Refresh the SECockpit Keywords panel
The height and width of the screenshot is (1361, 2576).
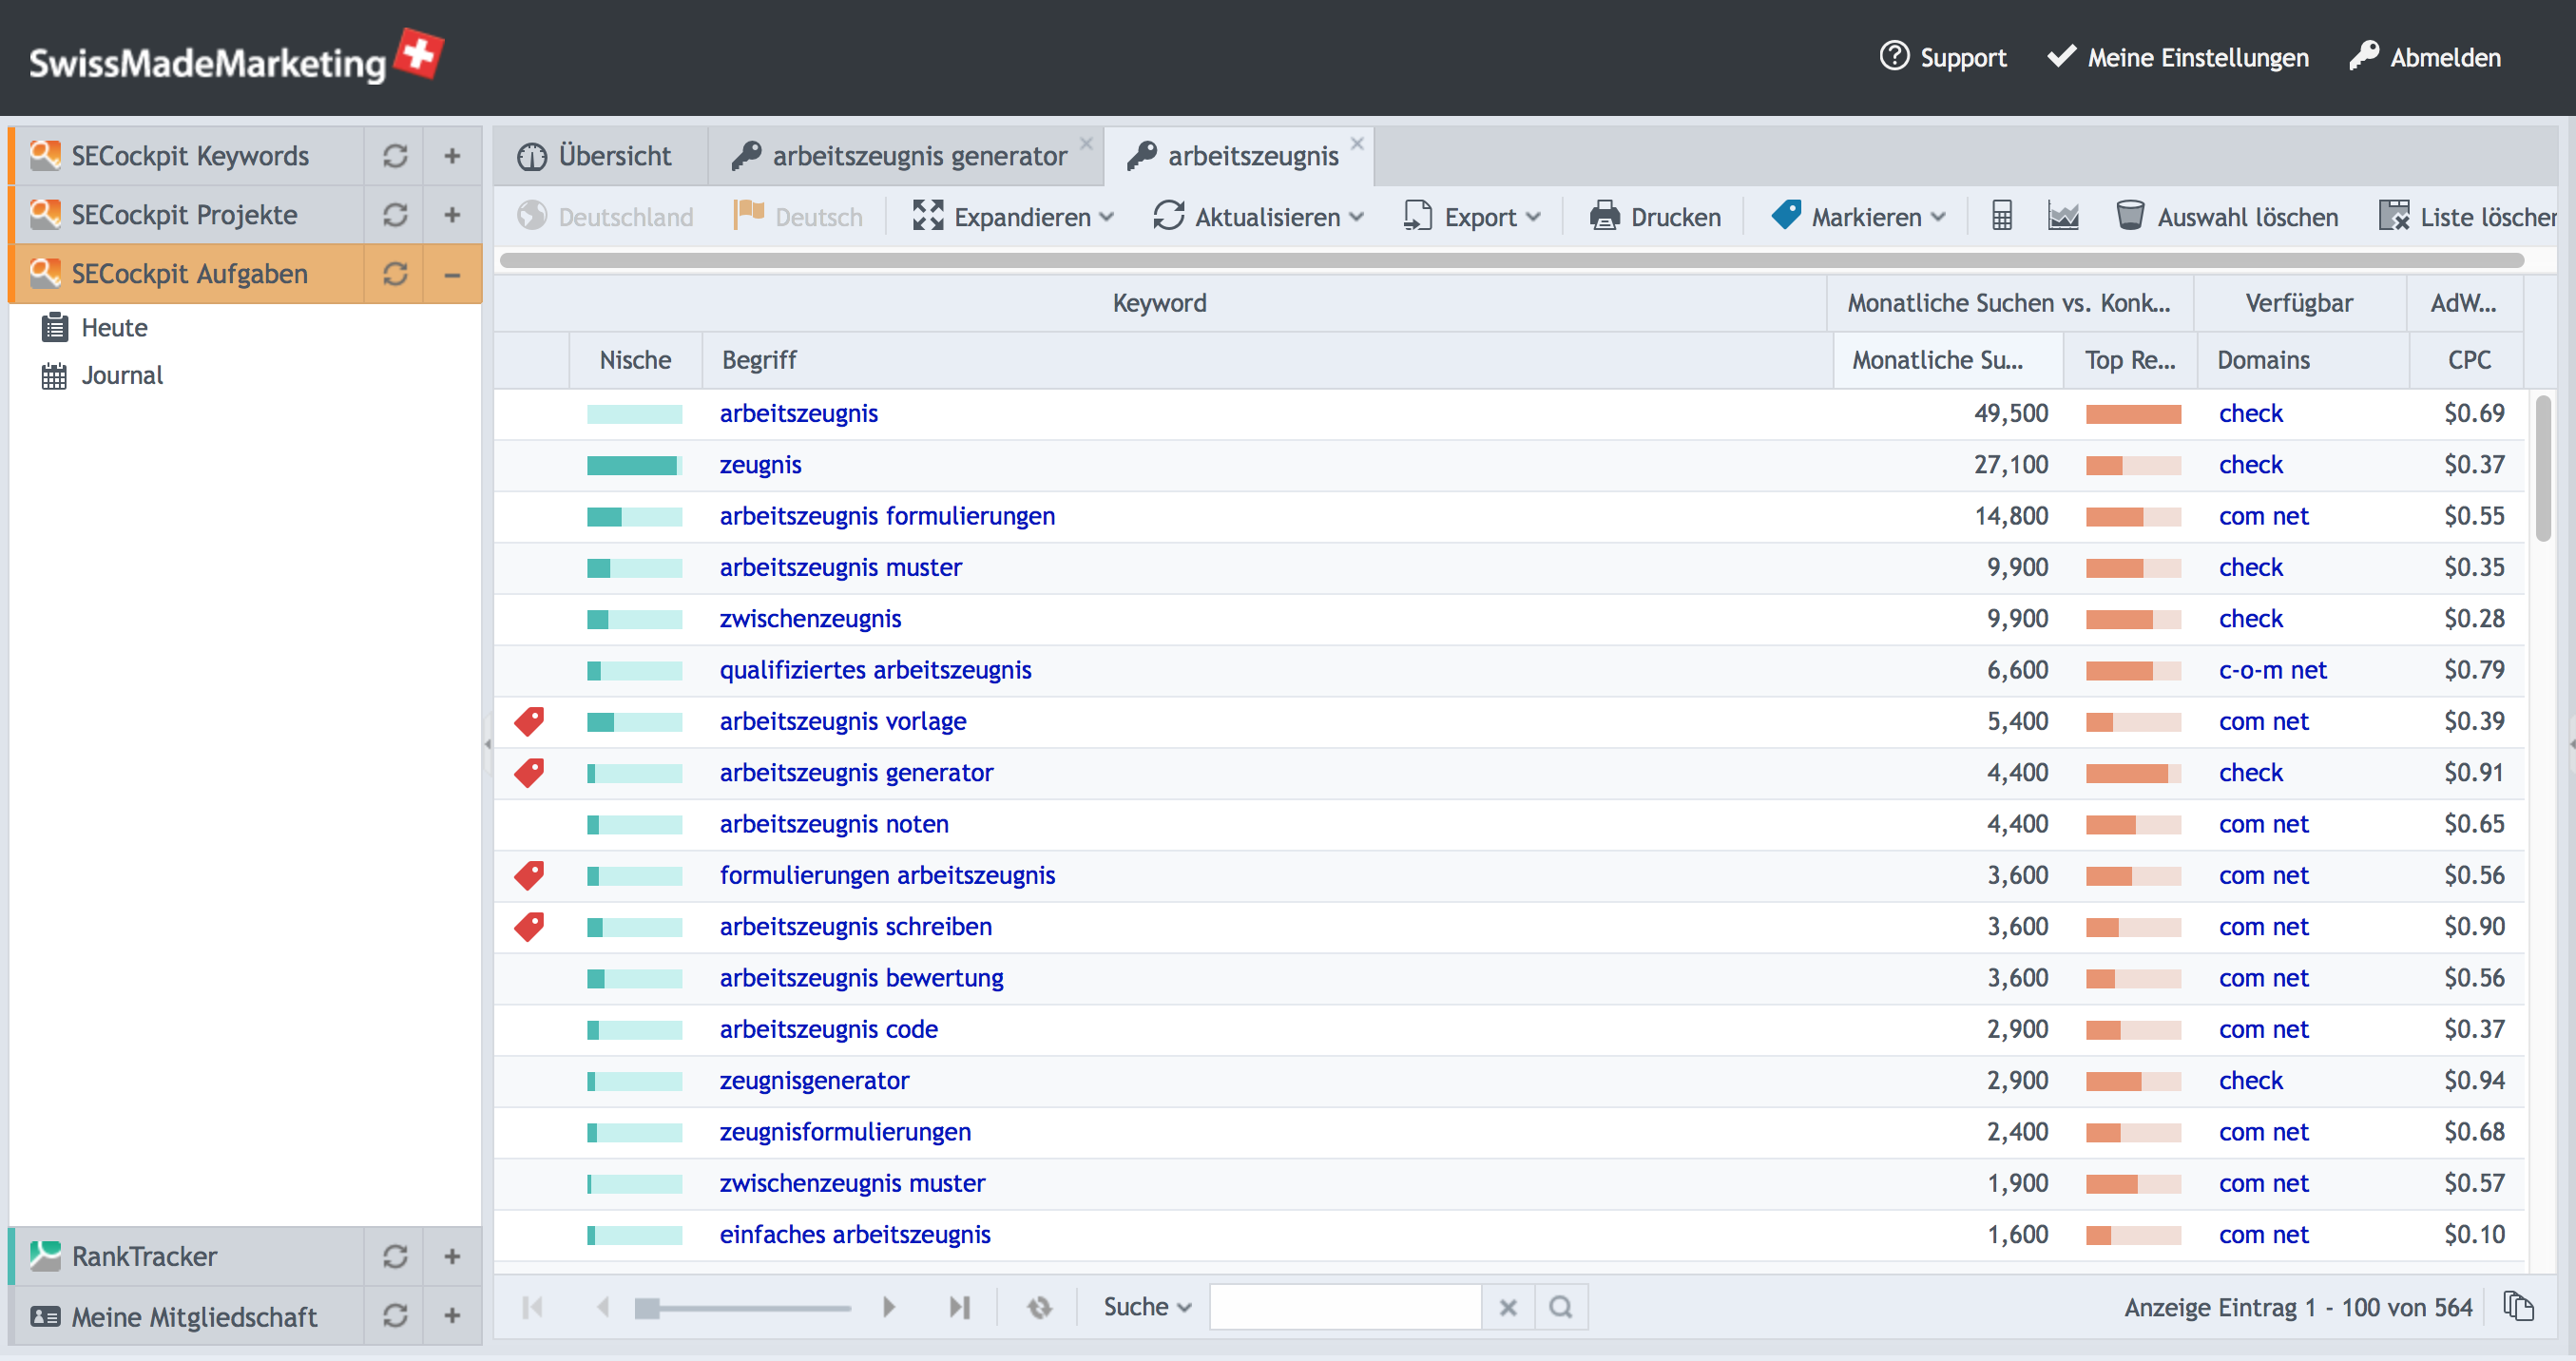(x=395, y=156)
